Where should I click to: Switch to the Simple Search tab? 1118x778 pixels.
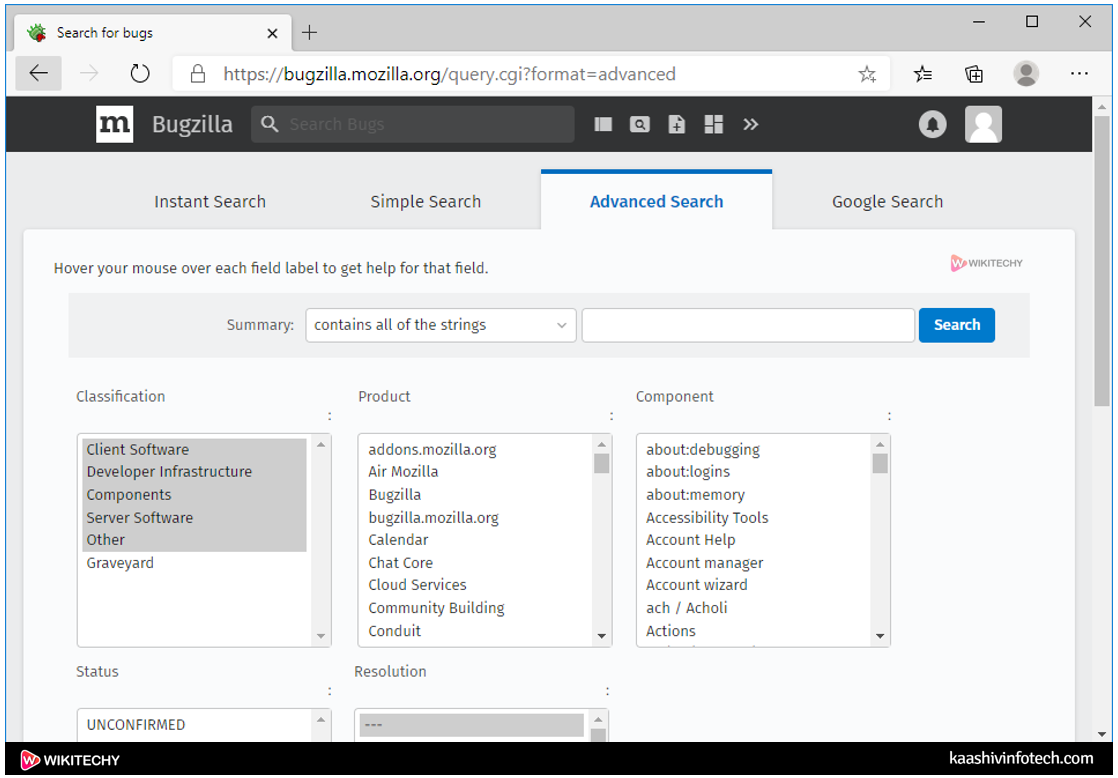point(426,202)
